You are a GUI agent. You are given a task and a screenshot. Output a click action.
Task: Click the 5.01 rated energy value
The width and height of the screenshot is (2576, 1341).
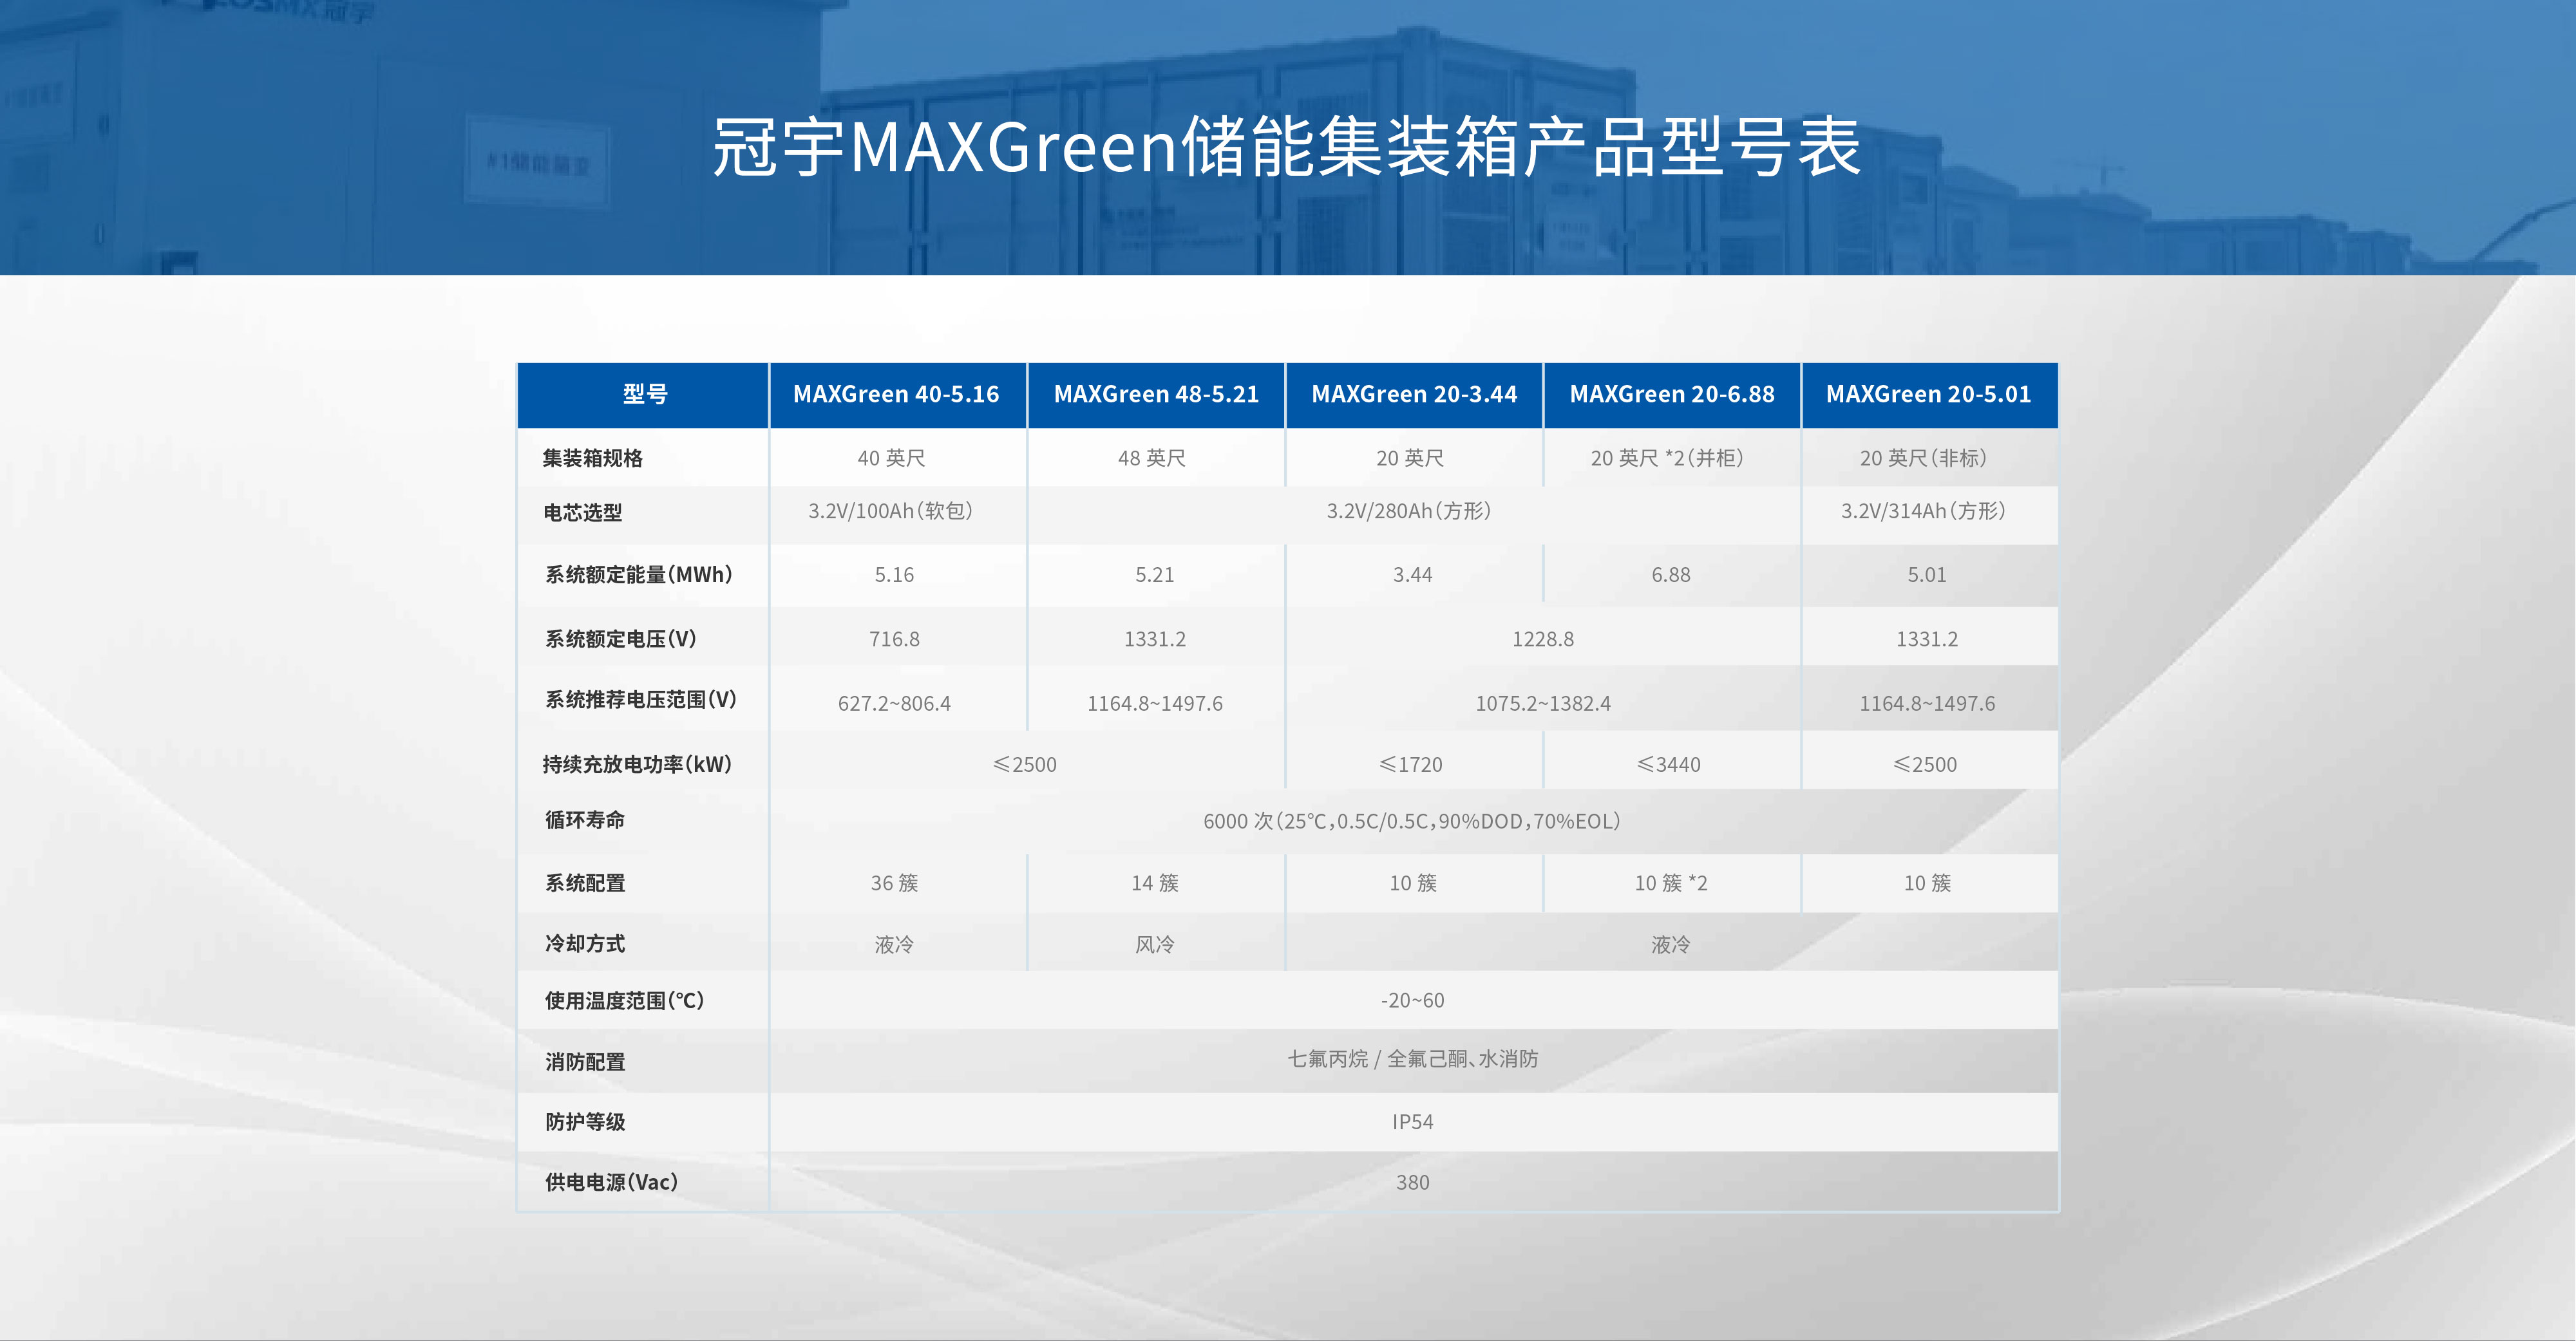click(x=1927, y=575)
